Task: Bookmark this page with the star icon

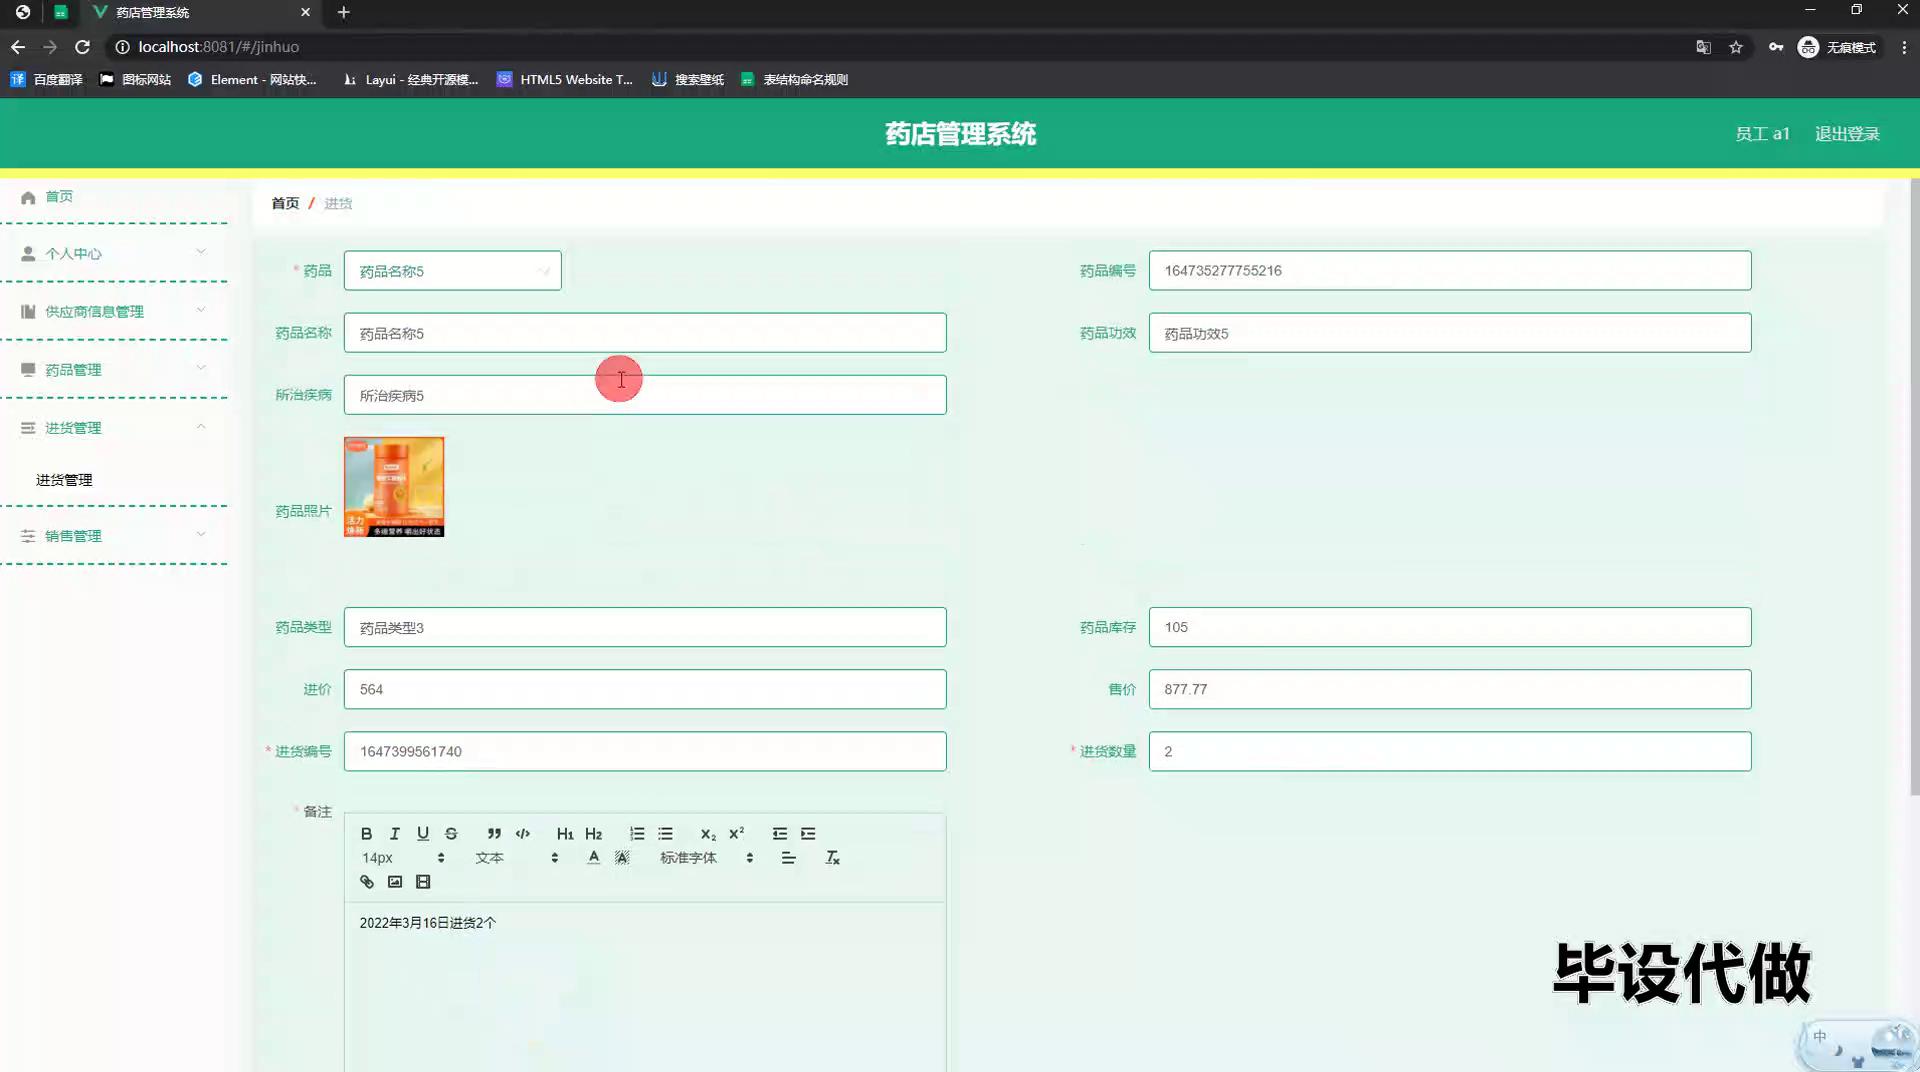Action: click(1736, 47)
